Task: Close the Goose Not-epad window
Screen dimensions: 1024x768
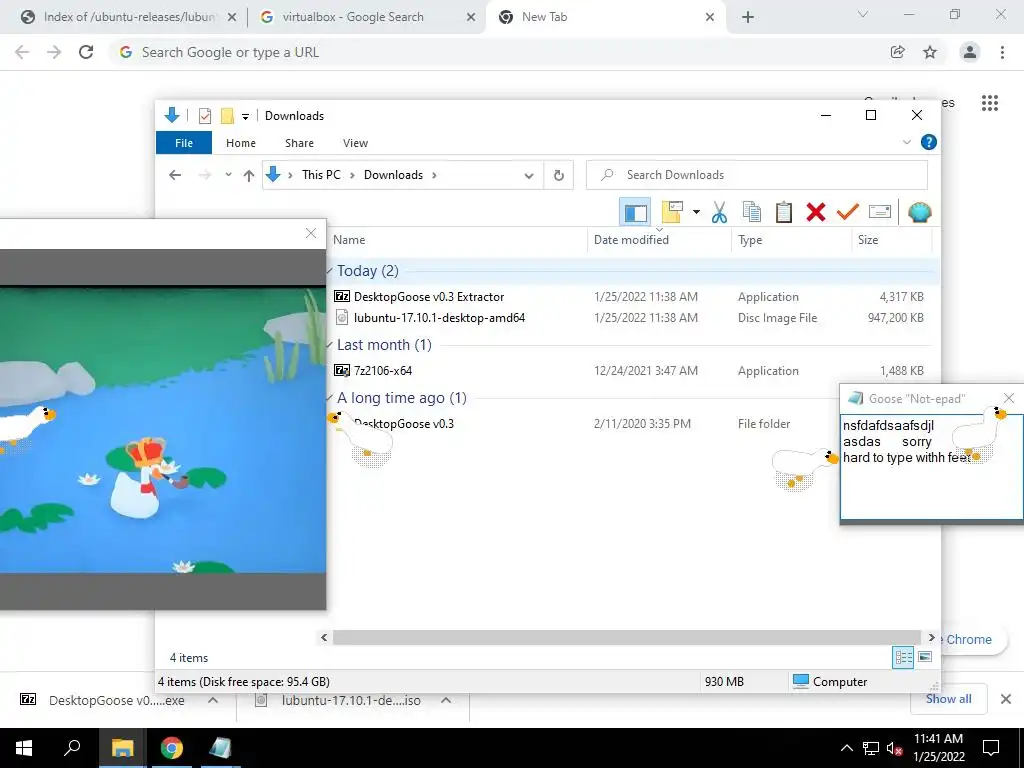Action: (x=1009, y=398)
